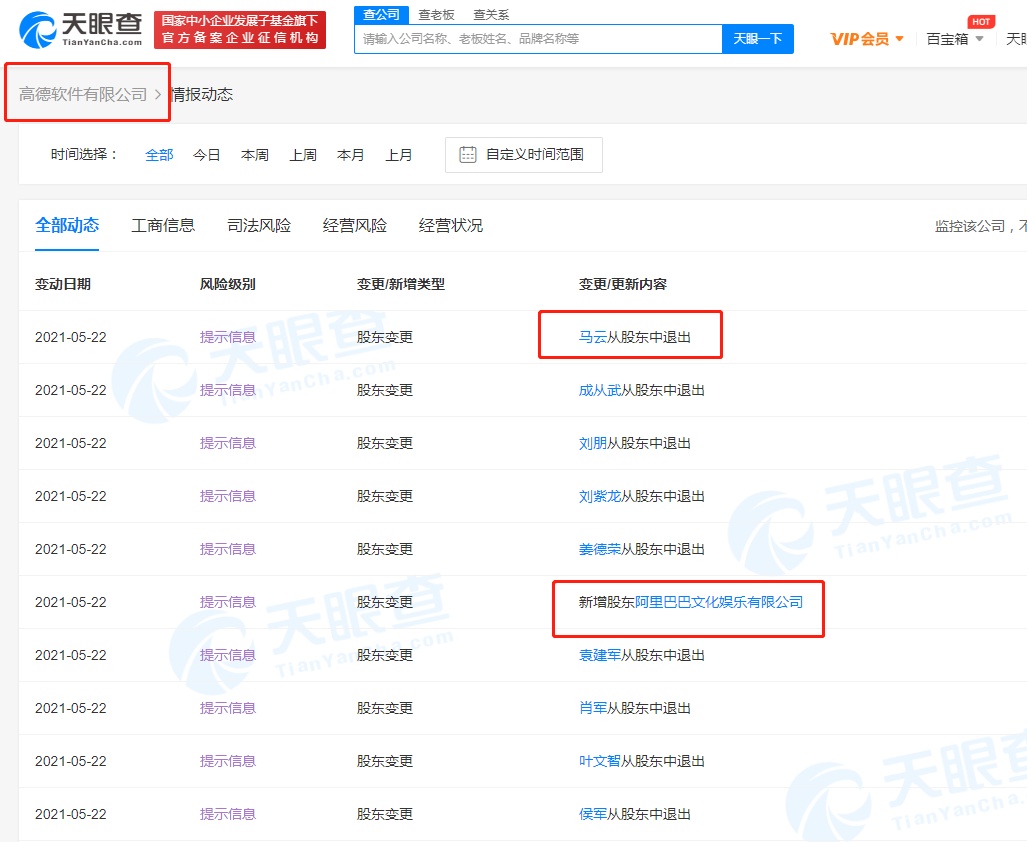The image size is (1027, 842).
Task: Open 姜德荣 shareholder link
Action: (600, 549)
